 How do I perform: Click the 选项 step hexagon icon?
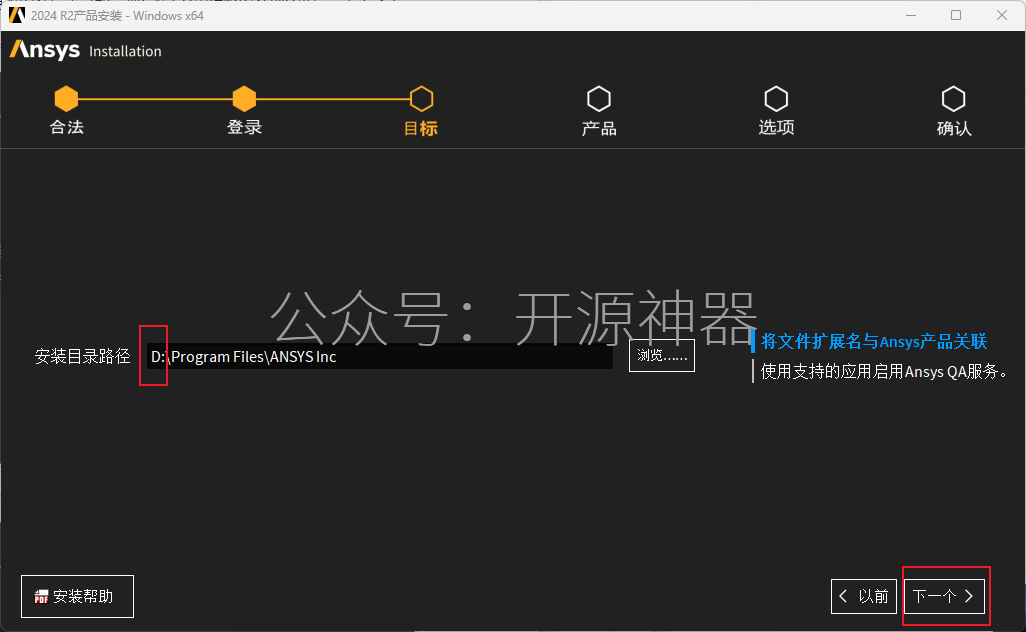776,99
